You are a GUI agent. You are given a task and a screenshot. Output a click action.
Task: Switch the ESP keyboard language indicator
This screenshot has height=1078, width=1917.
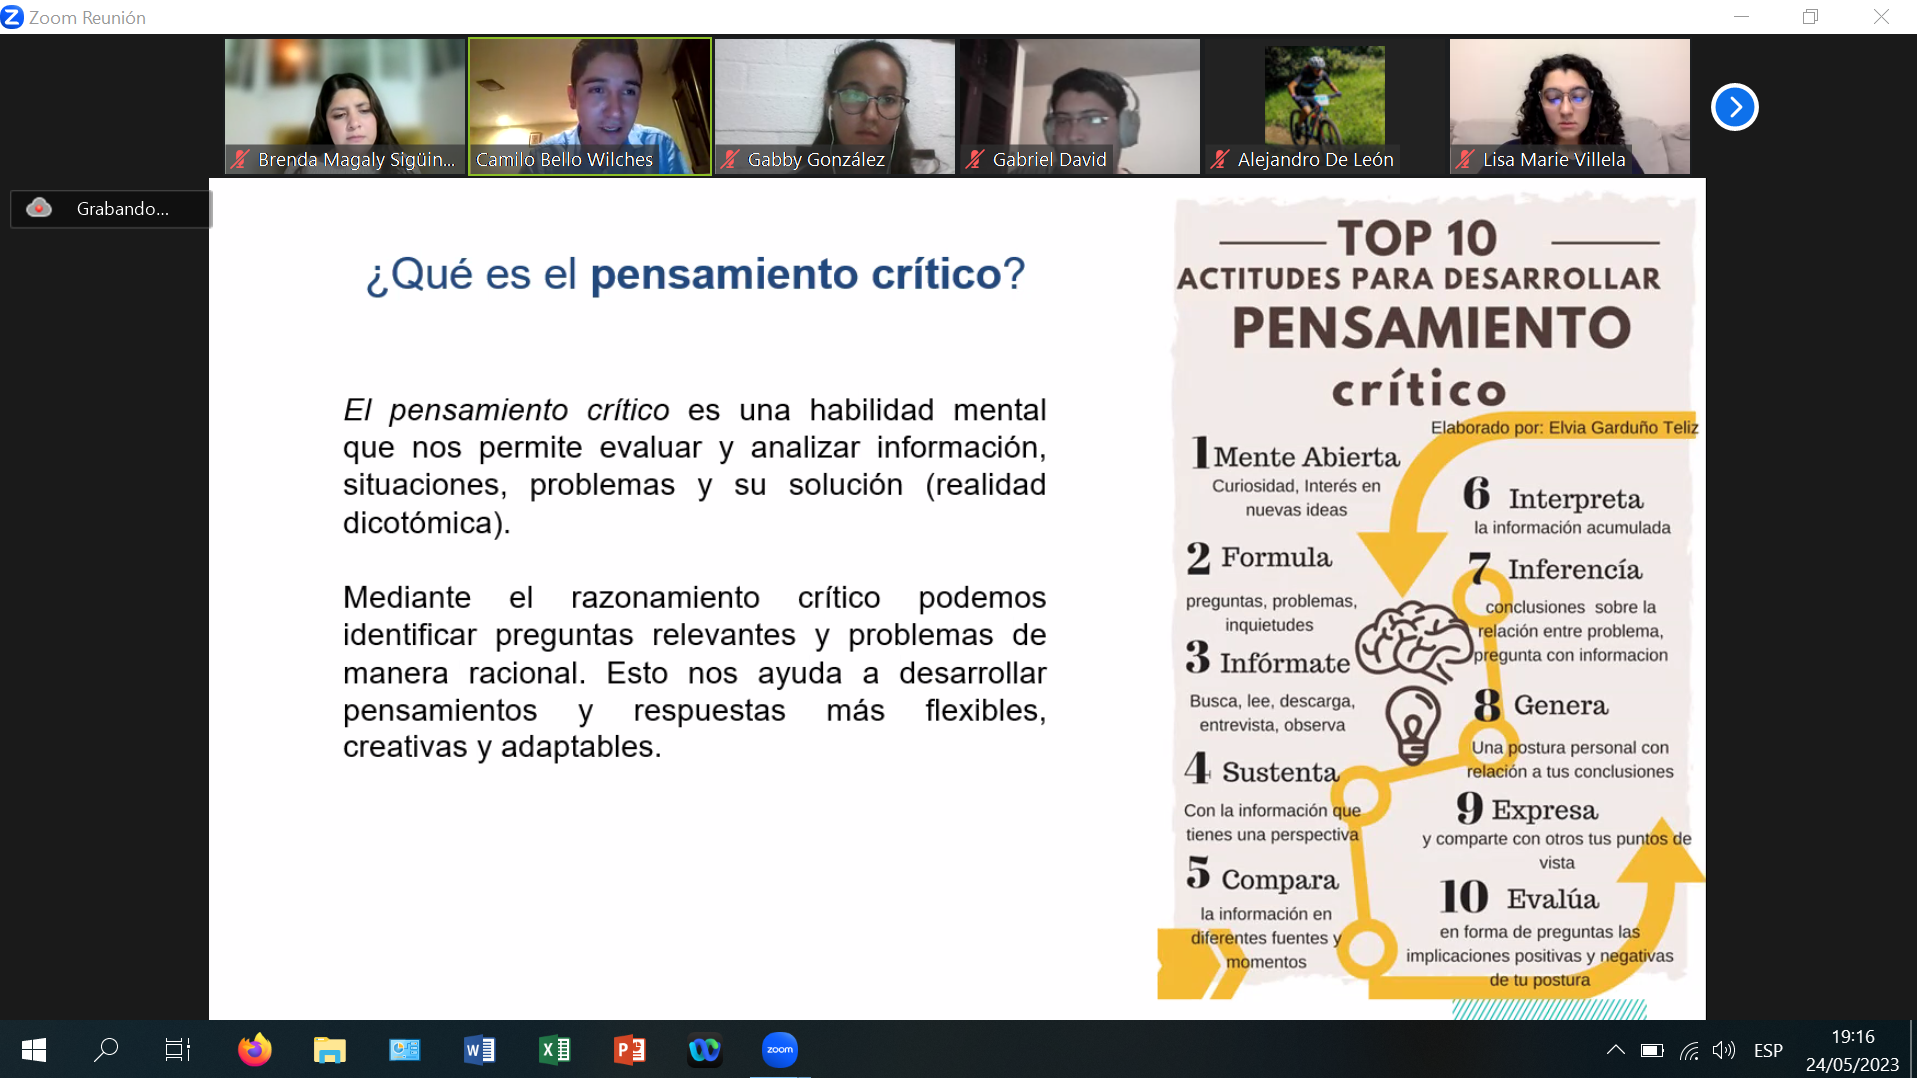(1767, 1050)
